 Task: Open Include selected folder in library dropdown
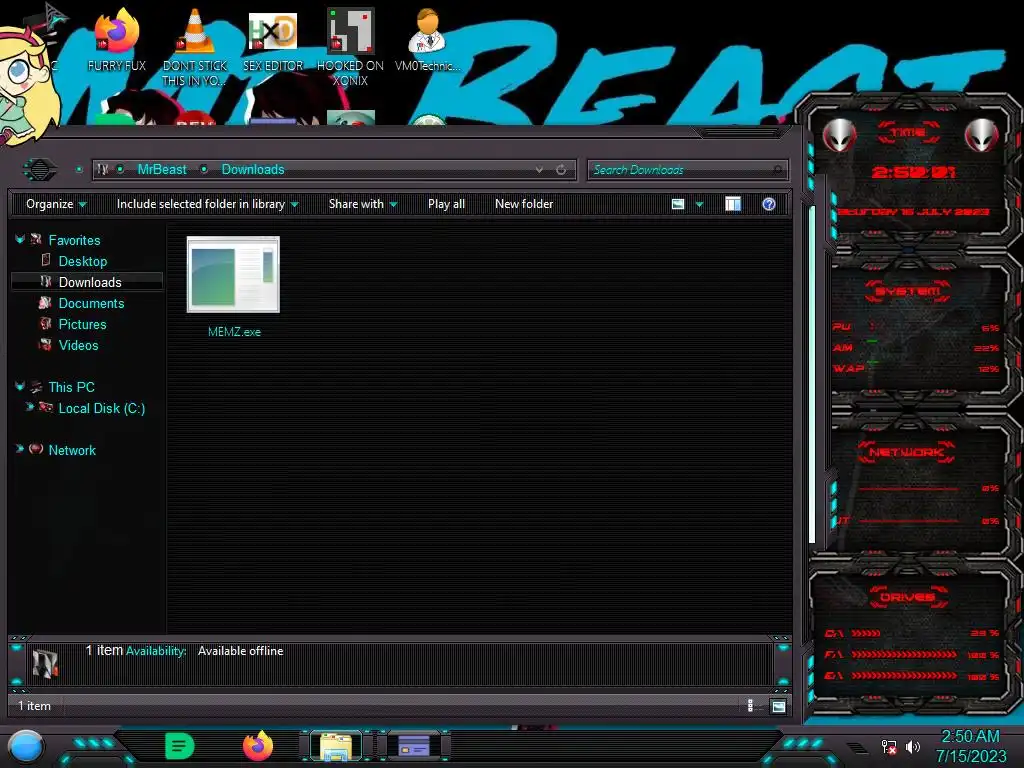207,204
